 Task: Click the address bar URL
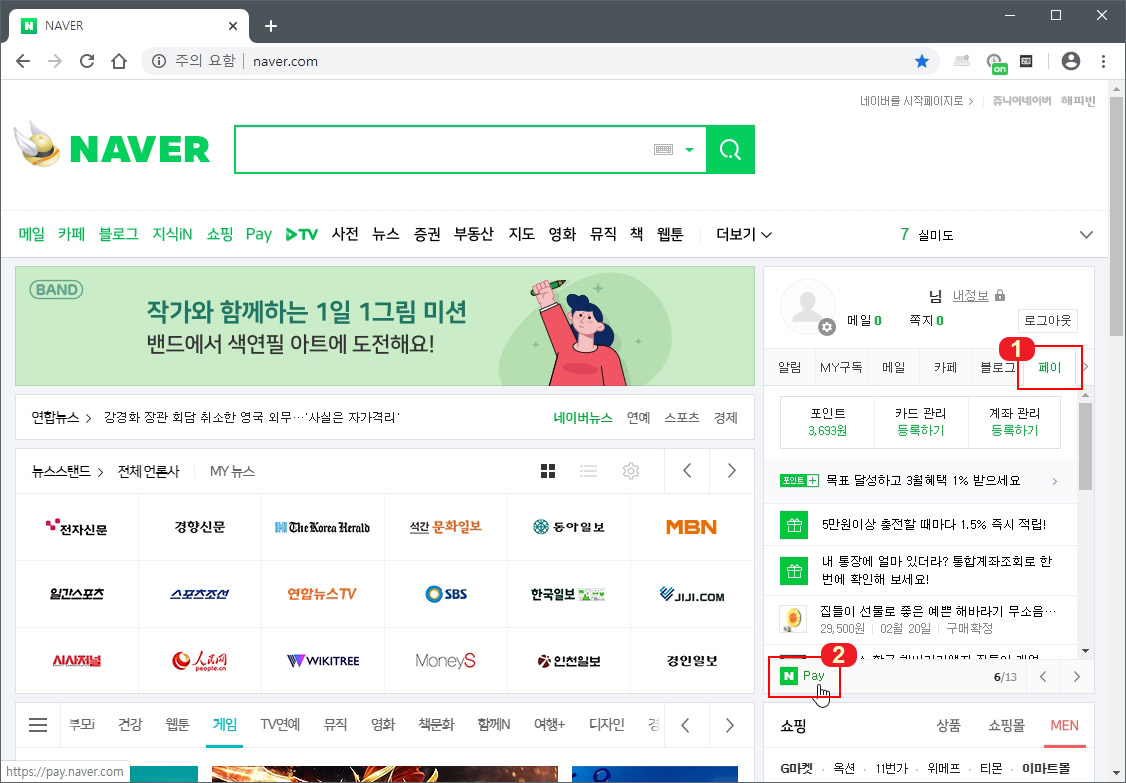point(285,61)
